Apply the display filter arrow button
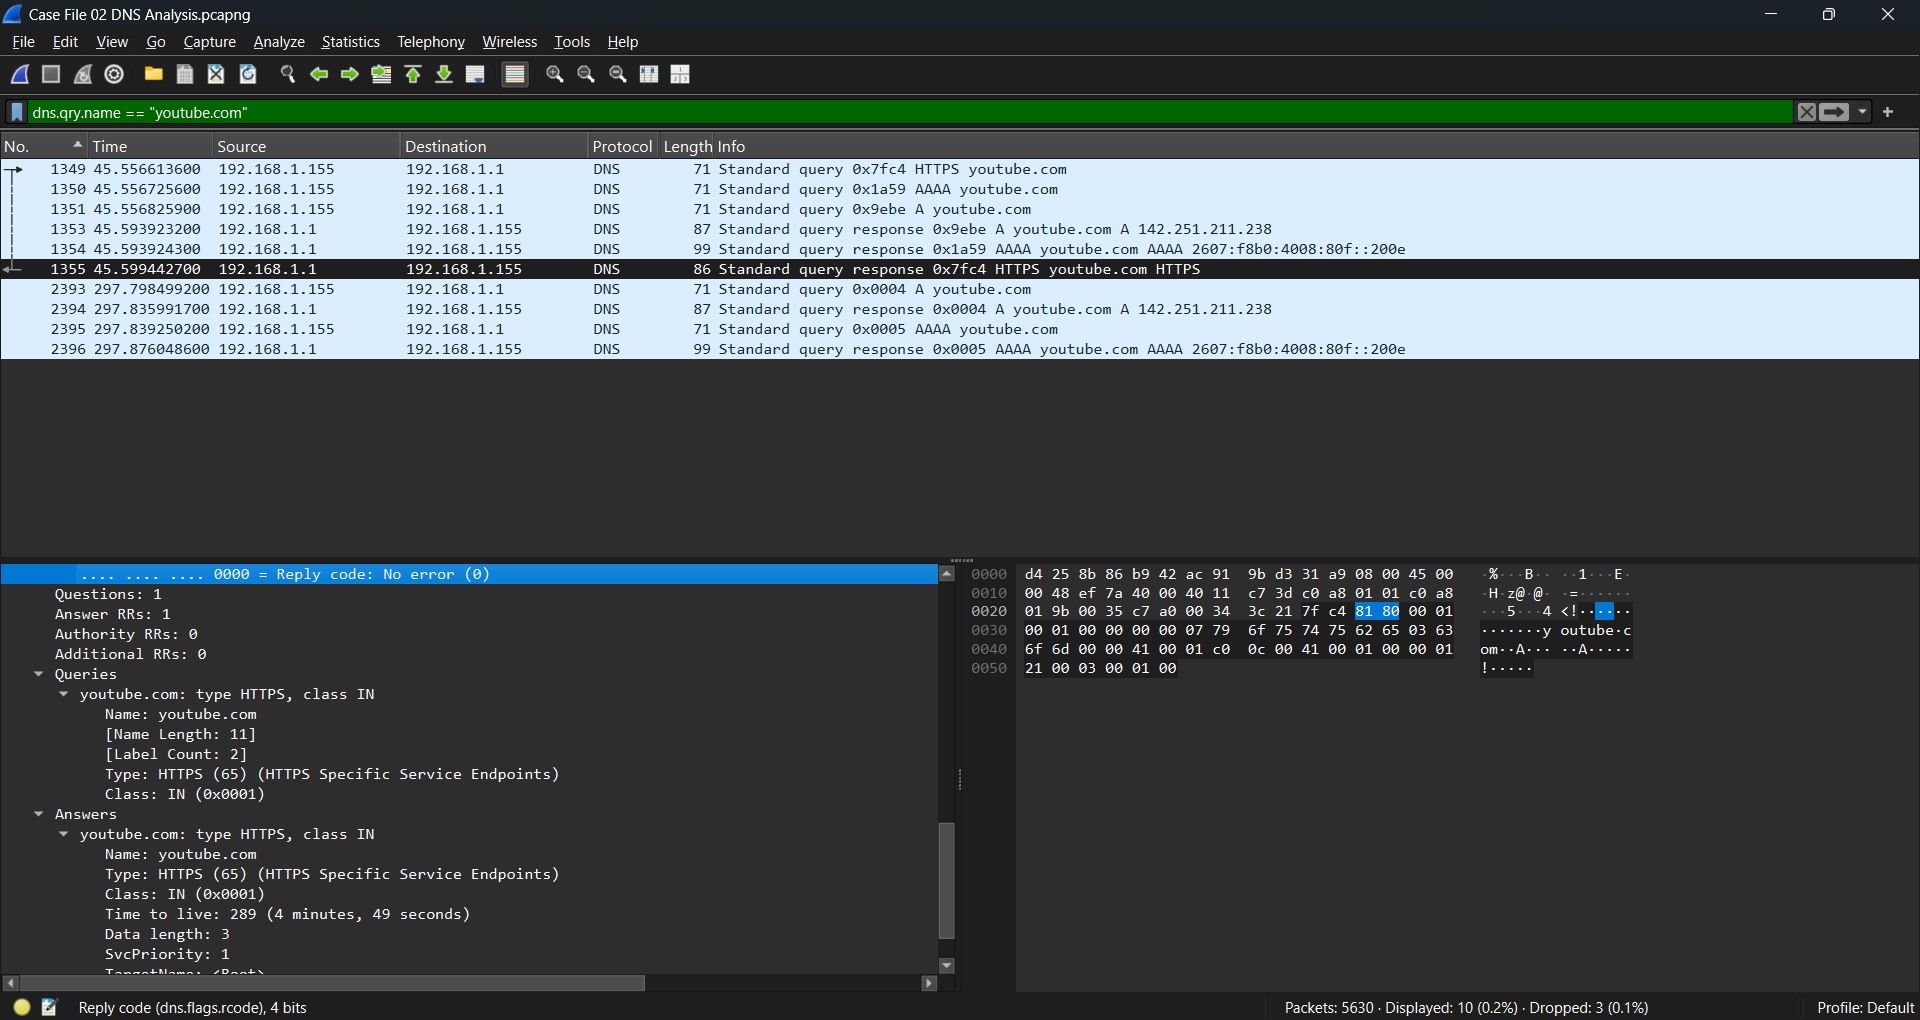 [x=1834, y=112]
